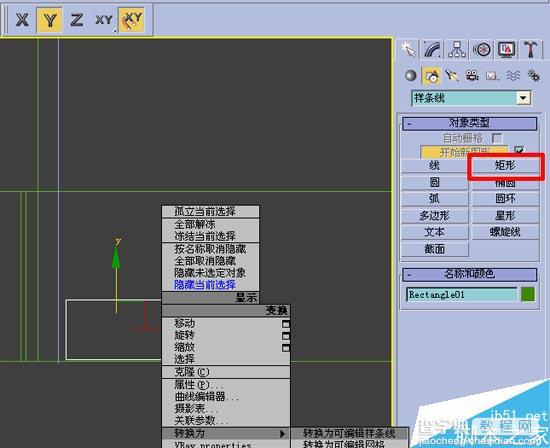The height and width of the screenshot is (448, 550).
Task: Select the Space Warps wave icon
Action: coord(513,75)
